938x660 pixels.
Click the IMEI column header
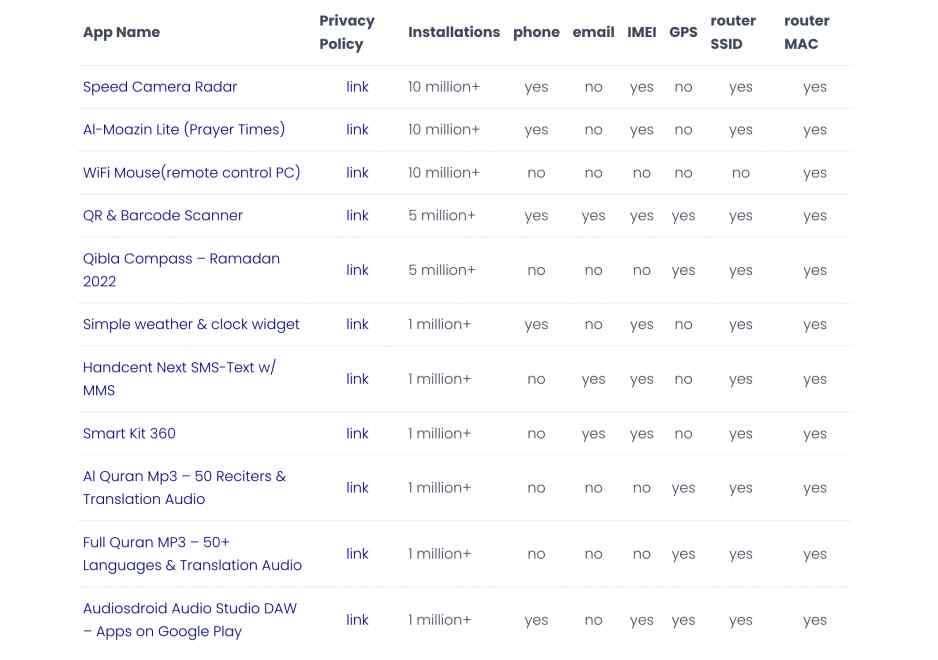[642, 32]
